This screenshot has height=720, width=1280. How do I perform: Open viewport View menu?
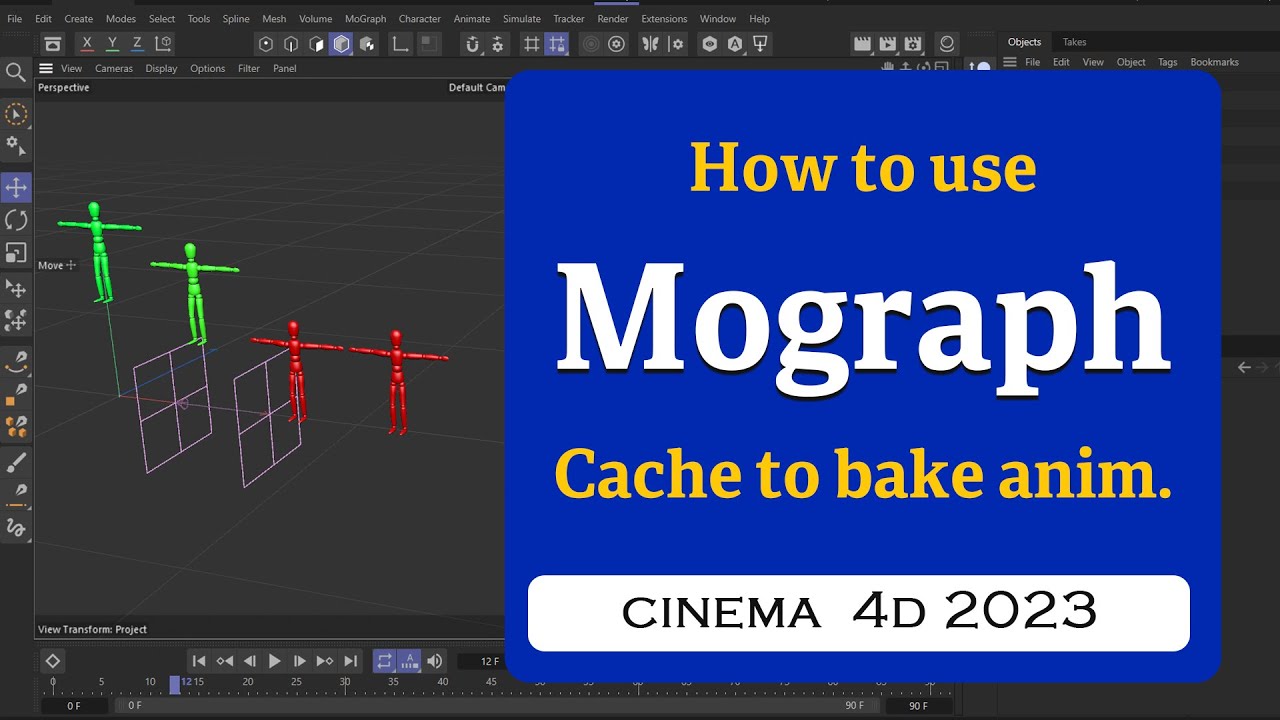[x=72, y=68]
